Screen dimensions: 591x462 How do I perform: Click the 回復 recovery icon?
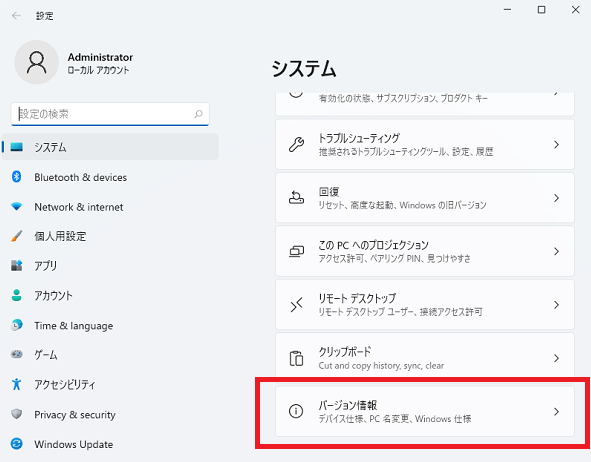pos(296,197)
